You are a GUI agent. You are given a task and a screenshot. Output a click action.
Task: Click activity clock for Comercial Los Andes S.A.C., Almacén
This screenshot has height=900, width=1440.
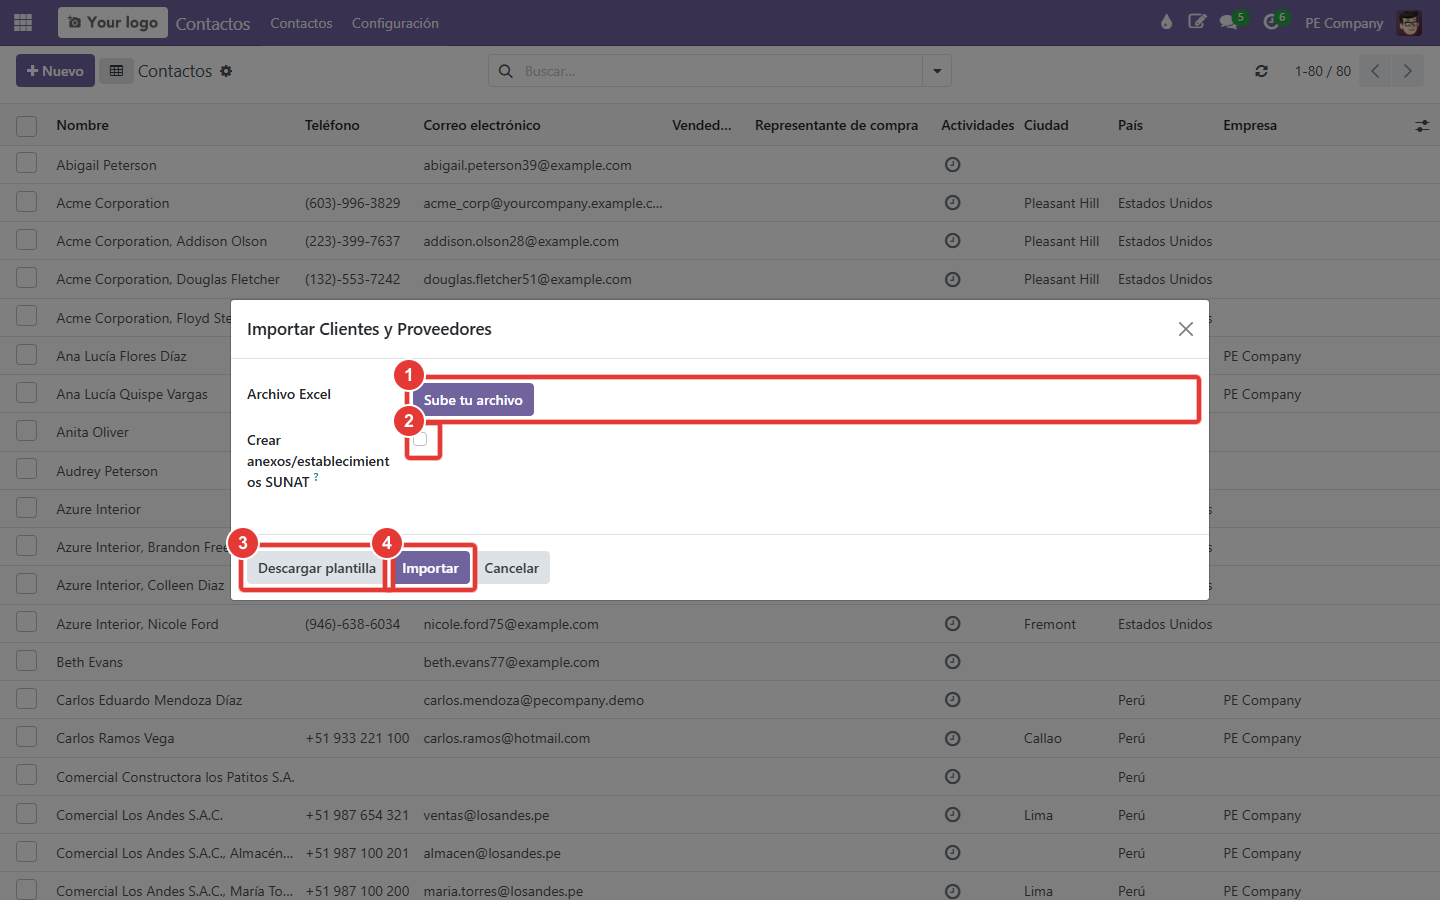click(953, 853)
